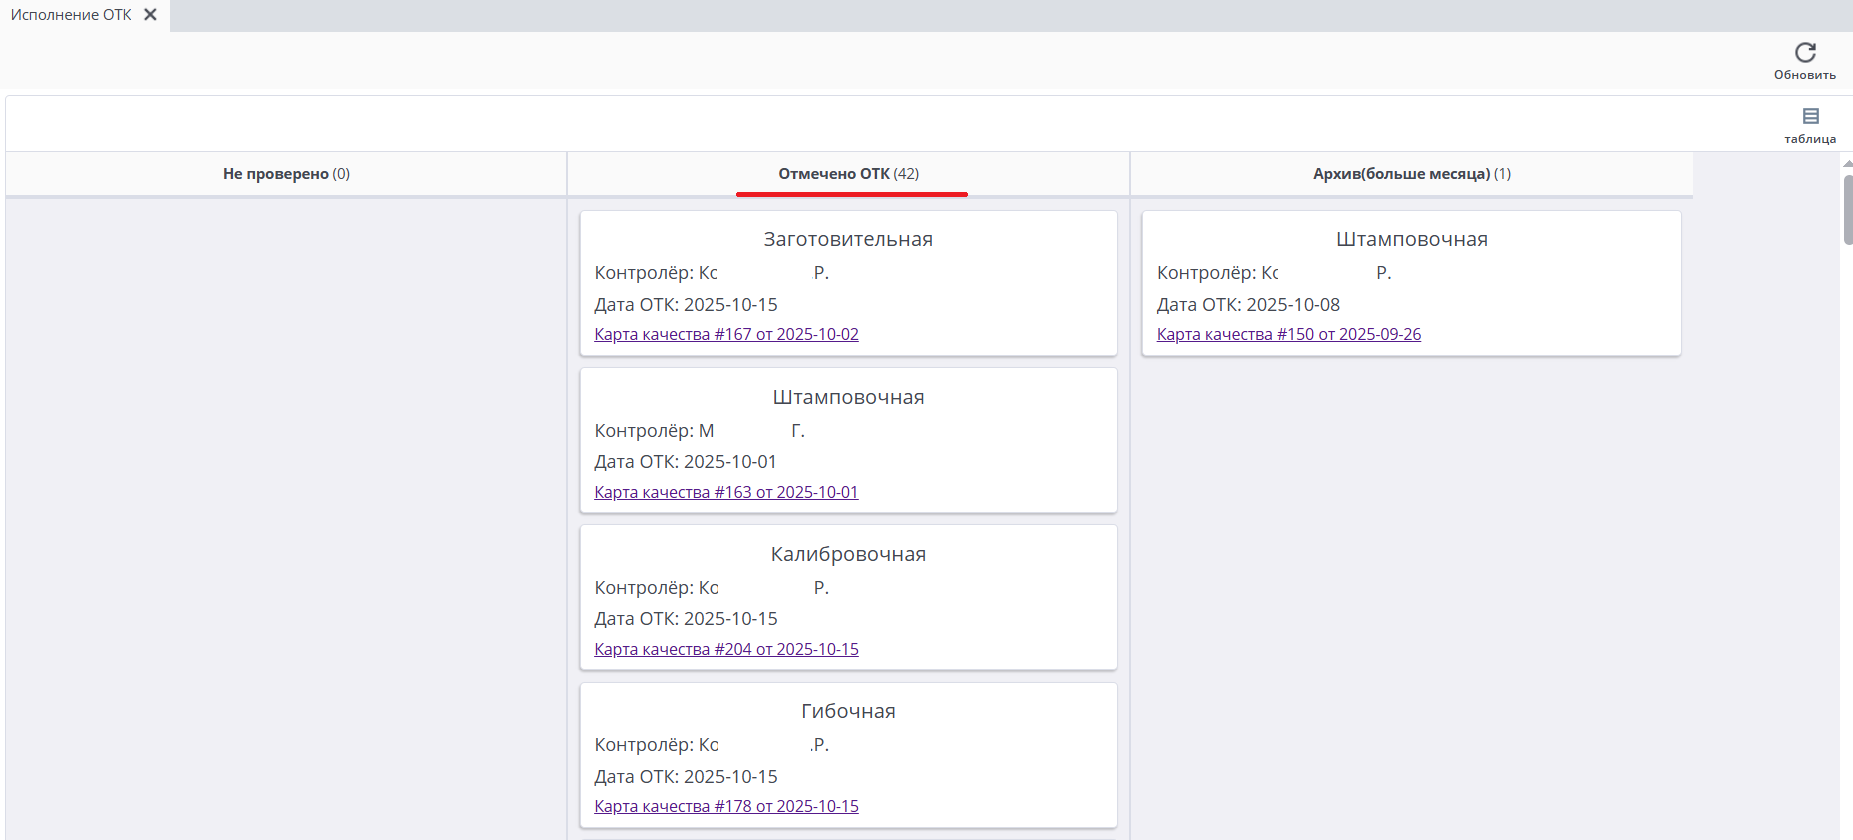The width and height of the screenshot is (1853, 840).
Task: Select the Архив(больше месяца) column header
Action: coord(1411,174)
